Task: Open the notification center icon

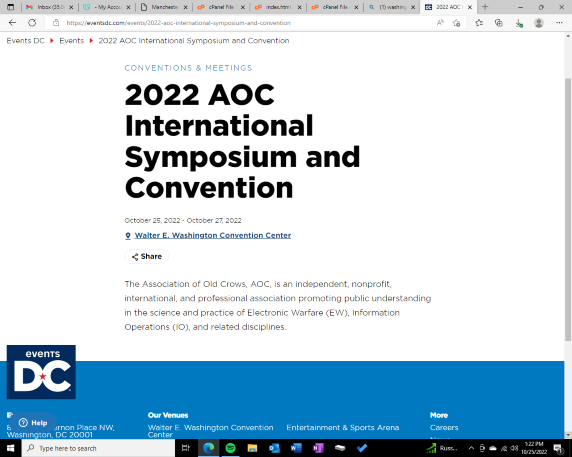Action: pos(559,449)
